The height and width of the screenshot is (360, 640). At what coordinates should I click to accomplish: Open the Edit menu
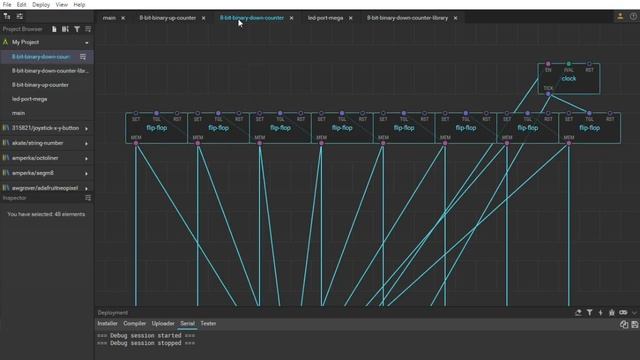pyautogui.click(x=21, y=4)
